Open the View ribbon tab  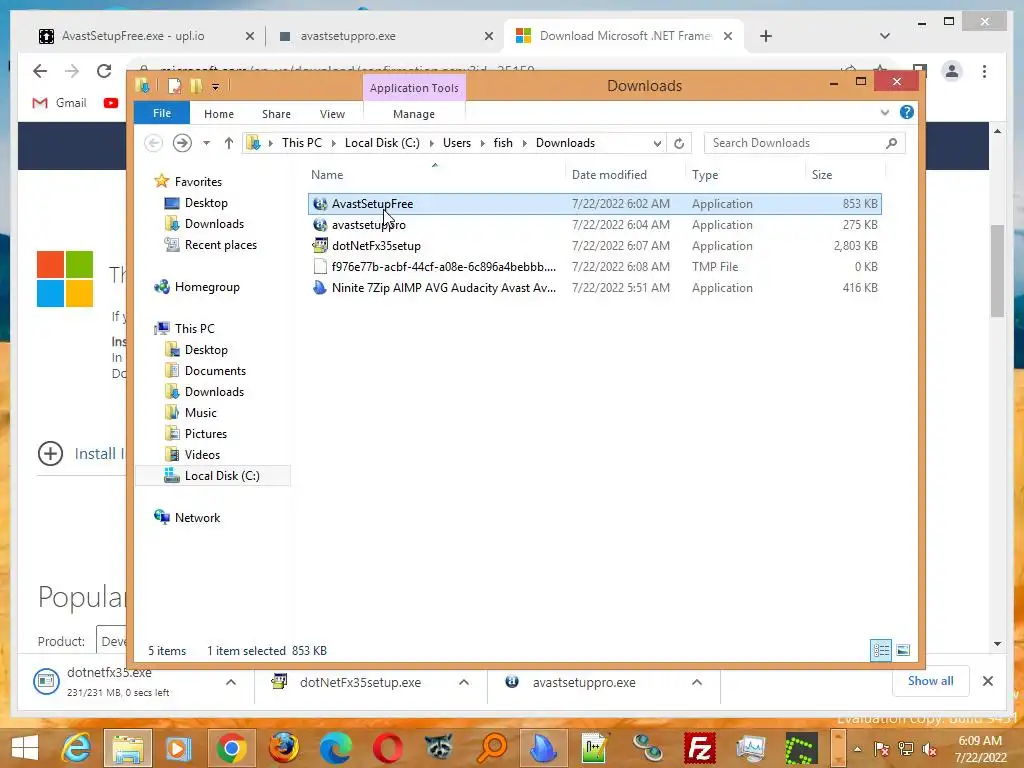click(332, 114)
